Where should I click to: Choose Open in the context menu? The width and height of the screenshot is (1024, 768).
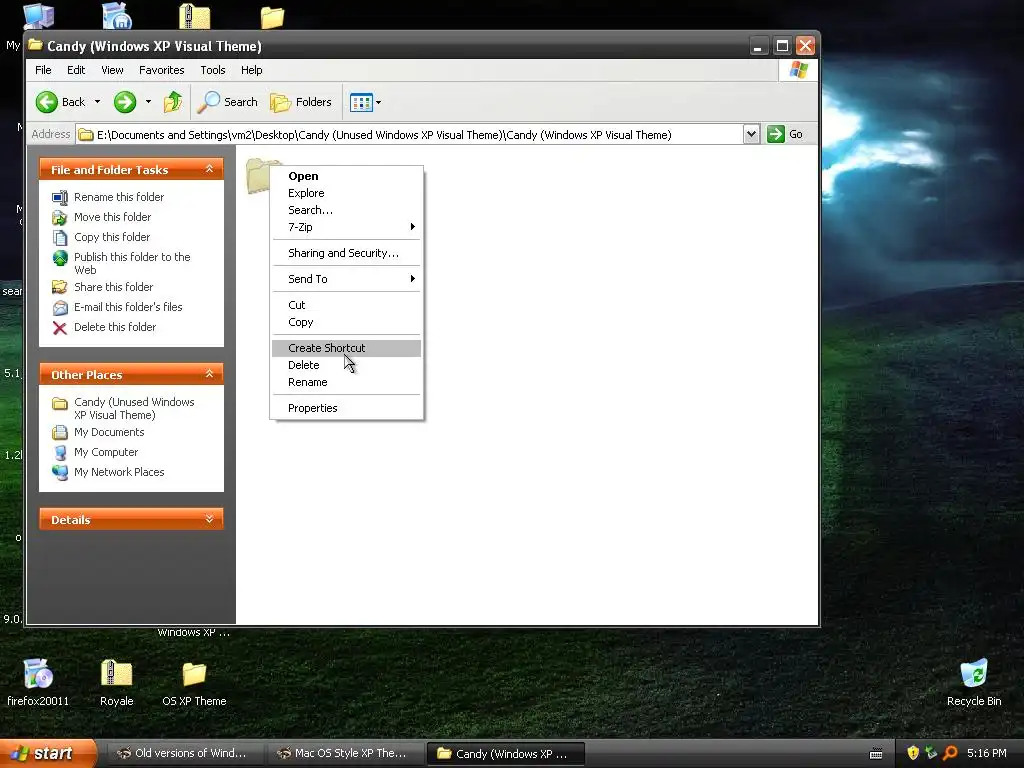(346, 176)
